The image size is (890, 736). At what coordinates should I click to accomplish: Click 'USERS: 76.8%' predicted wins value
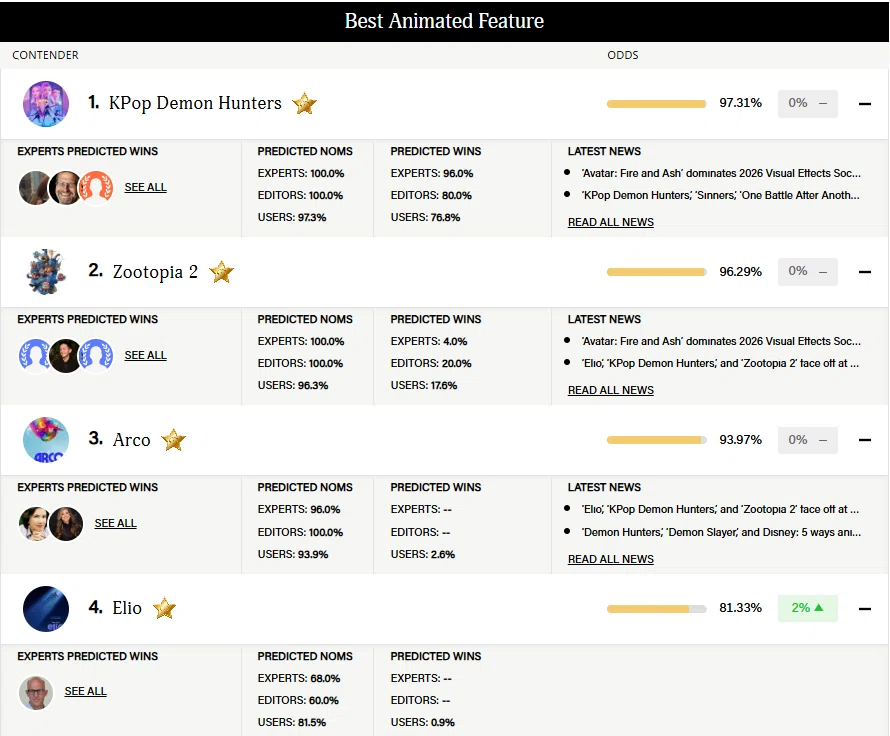(425, 217)
